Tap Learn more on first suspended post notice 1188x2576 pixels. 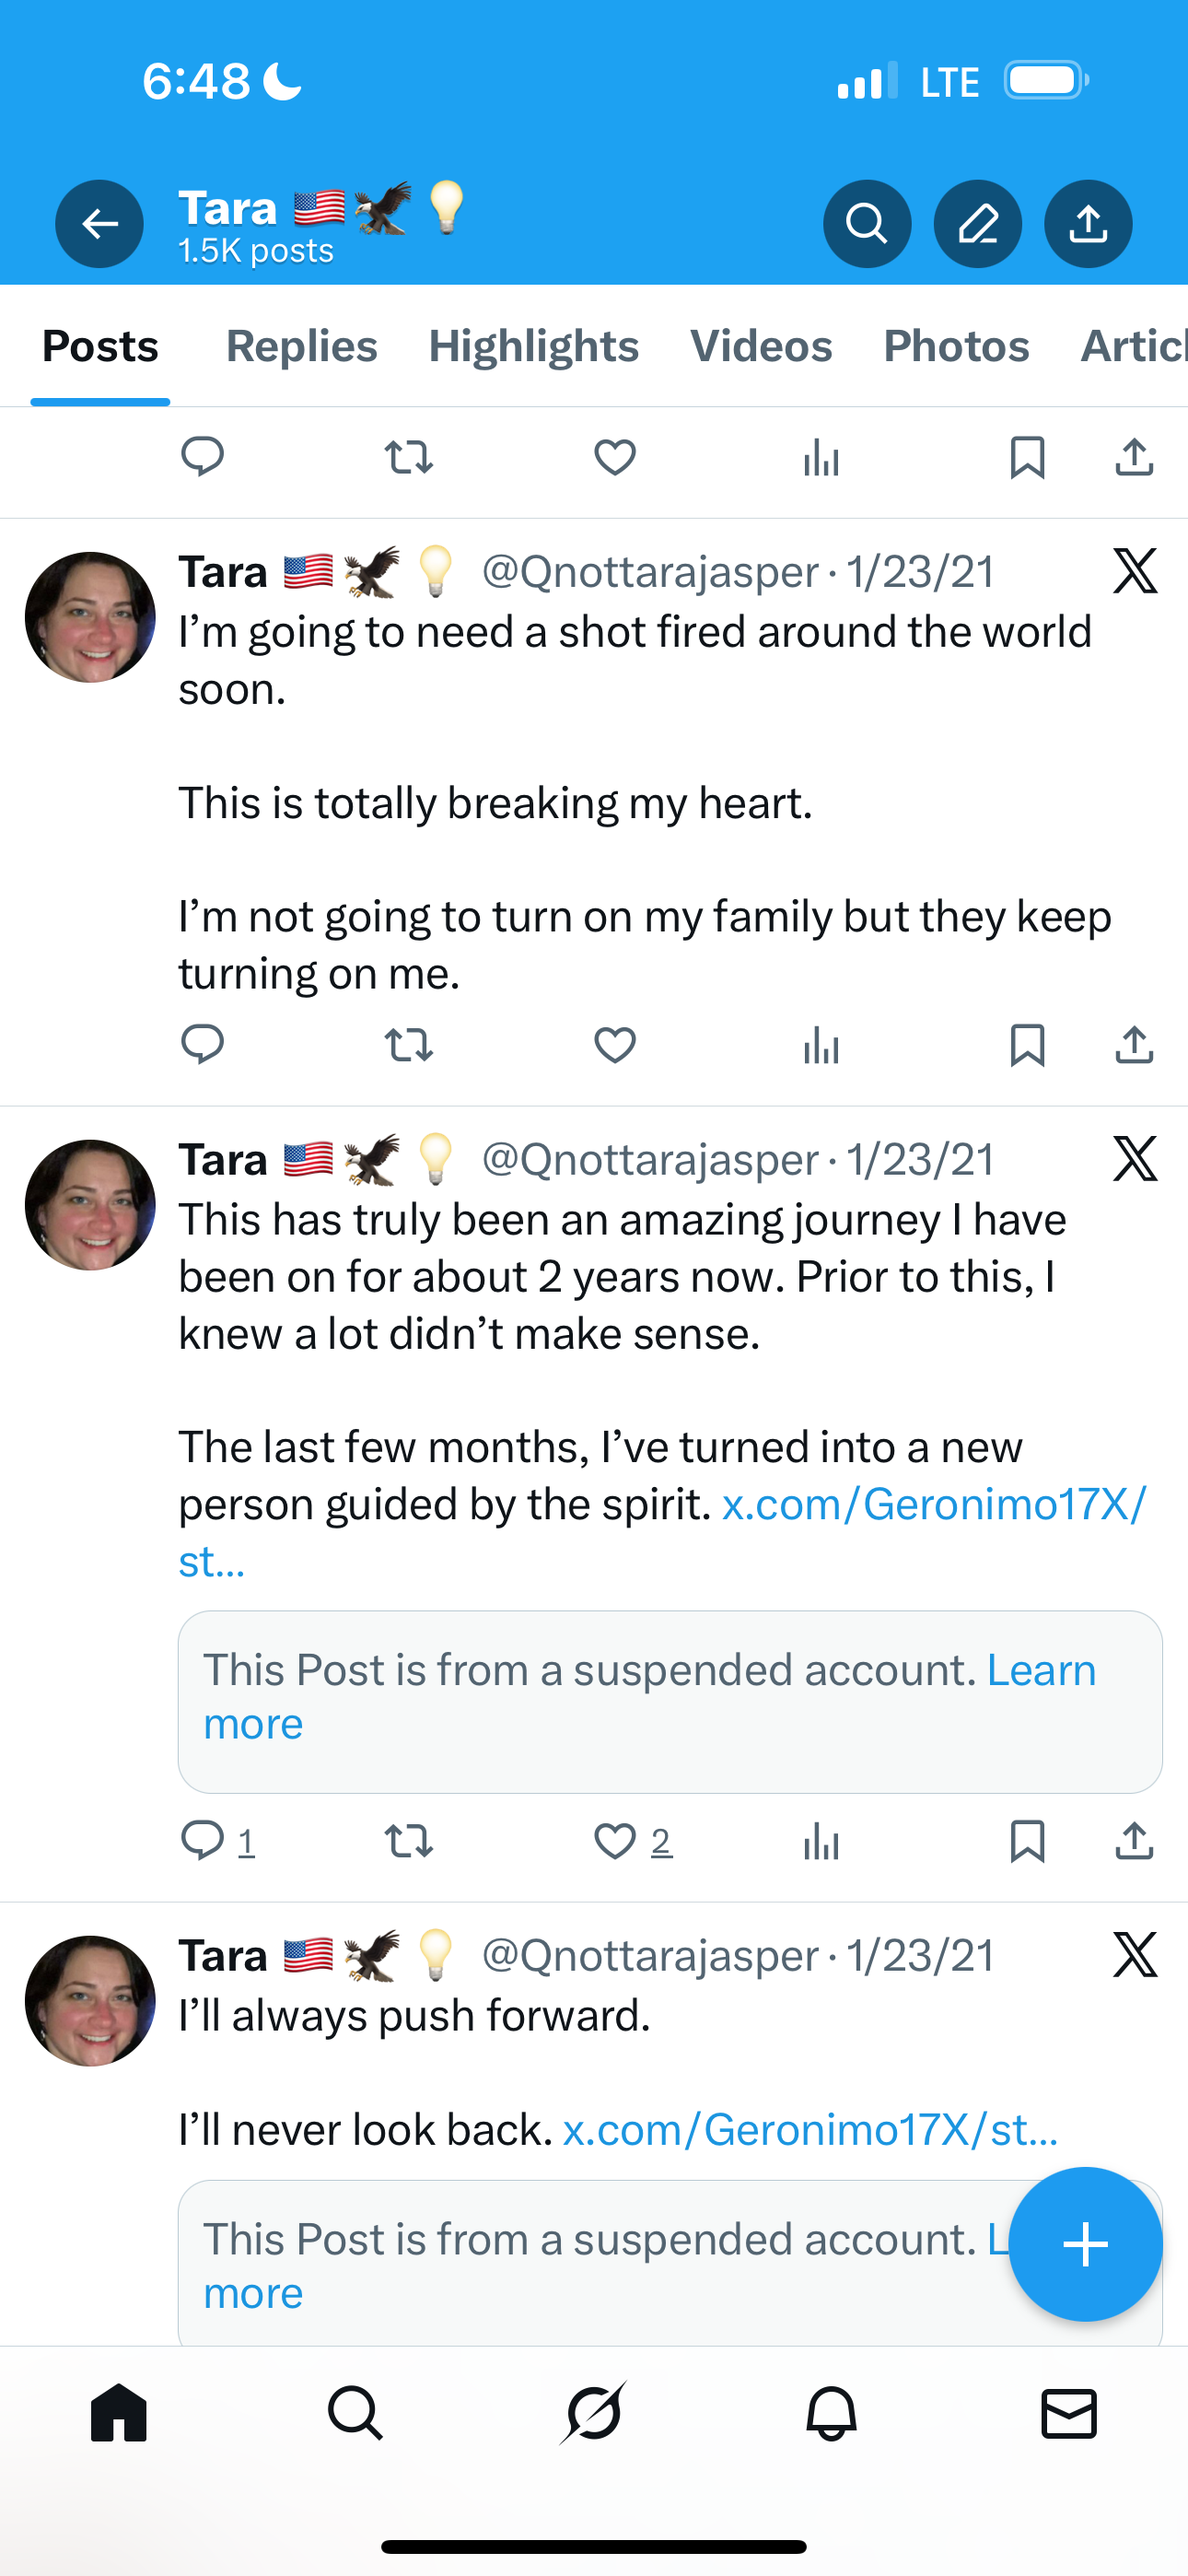tap(1040, 1671)
